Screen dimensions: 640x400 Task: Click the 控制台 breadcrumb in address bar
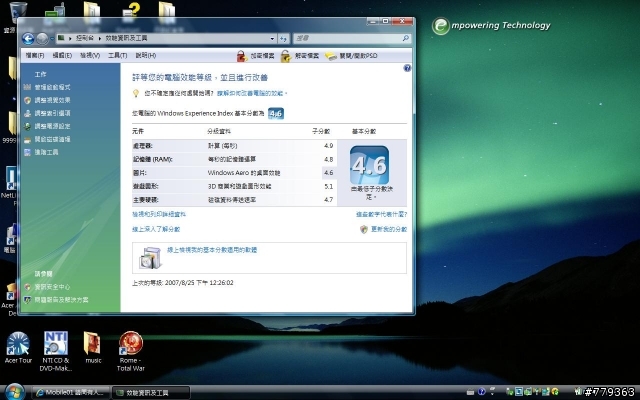[x=85, y=38]
